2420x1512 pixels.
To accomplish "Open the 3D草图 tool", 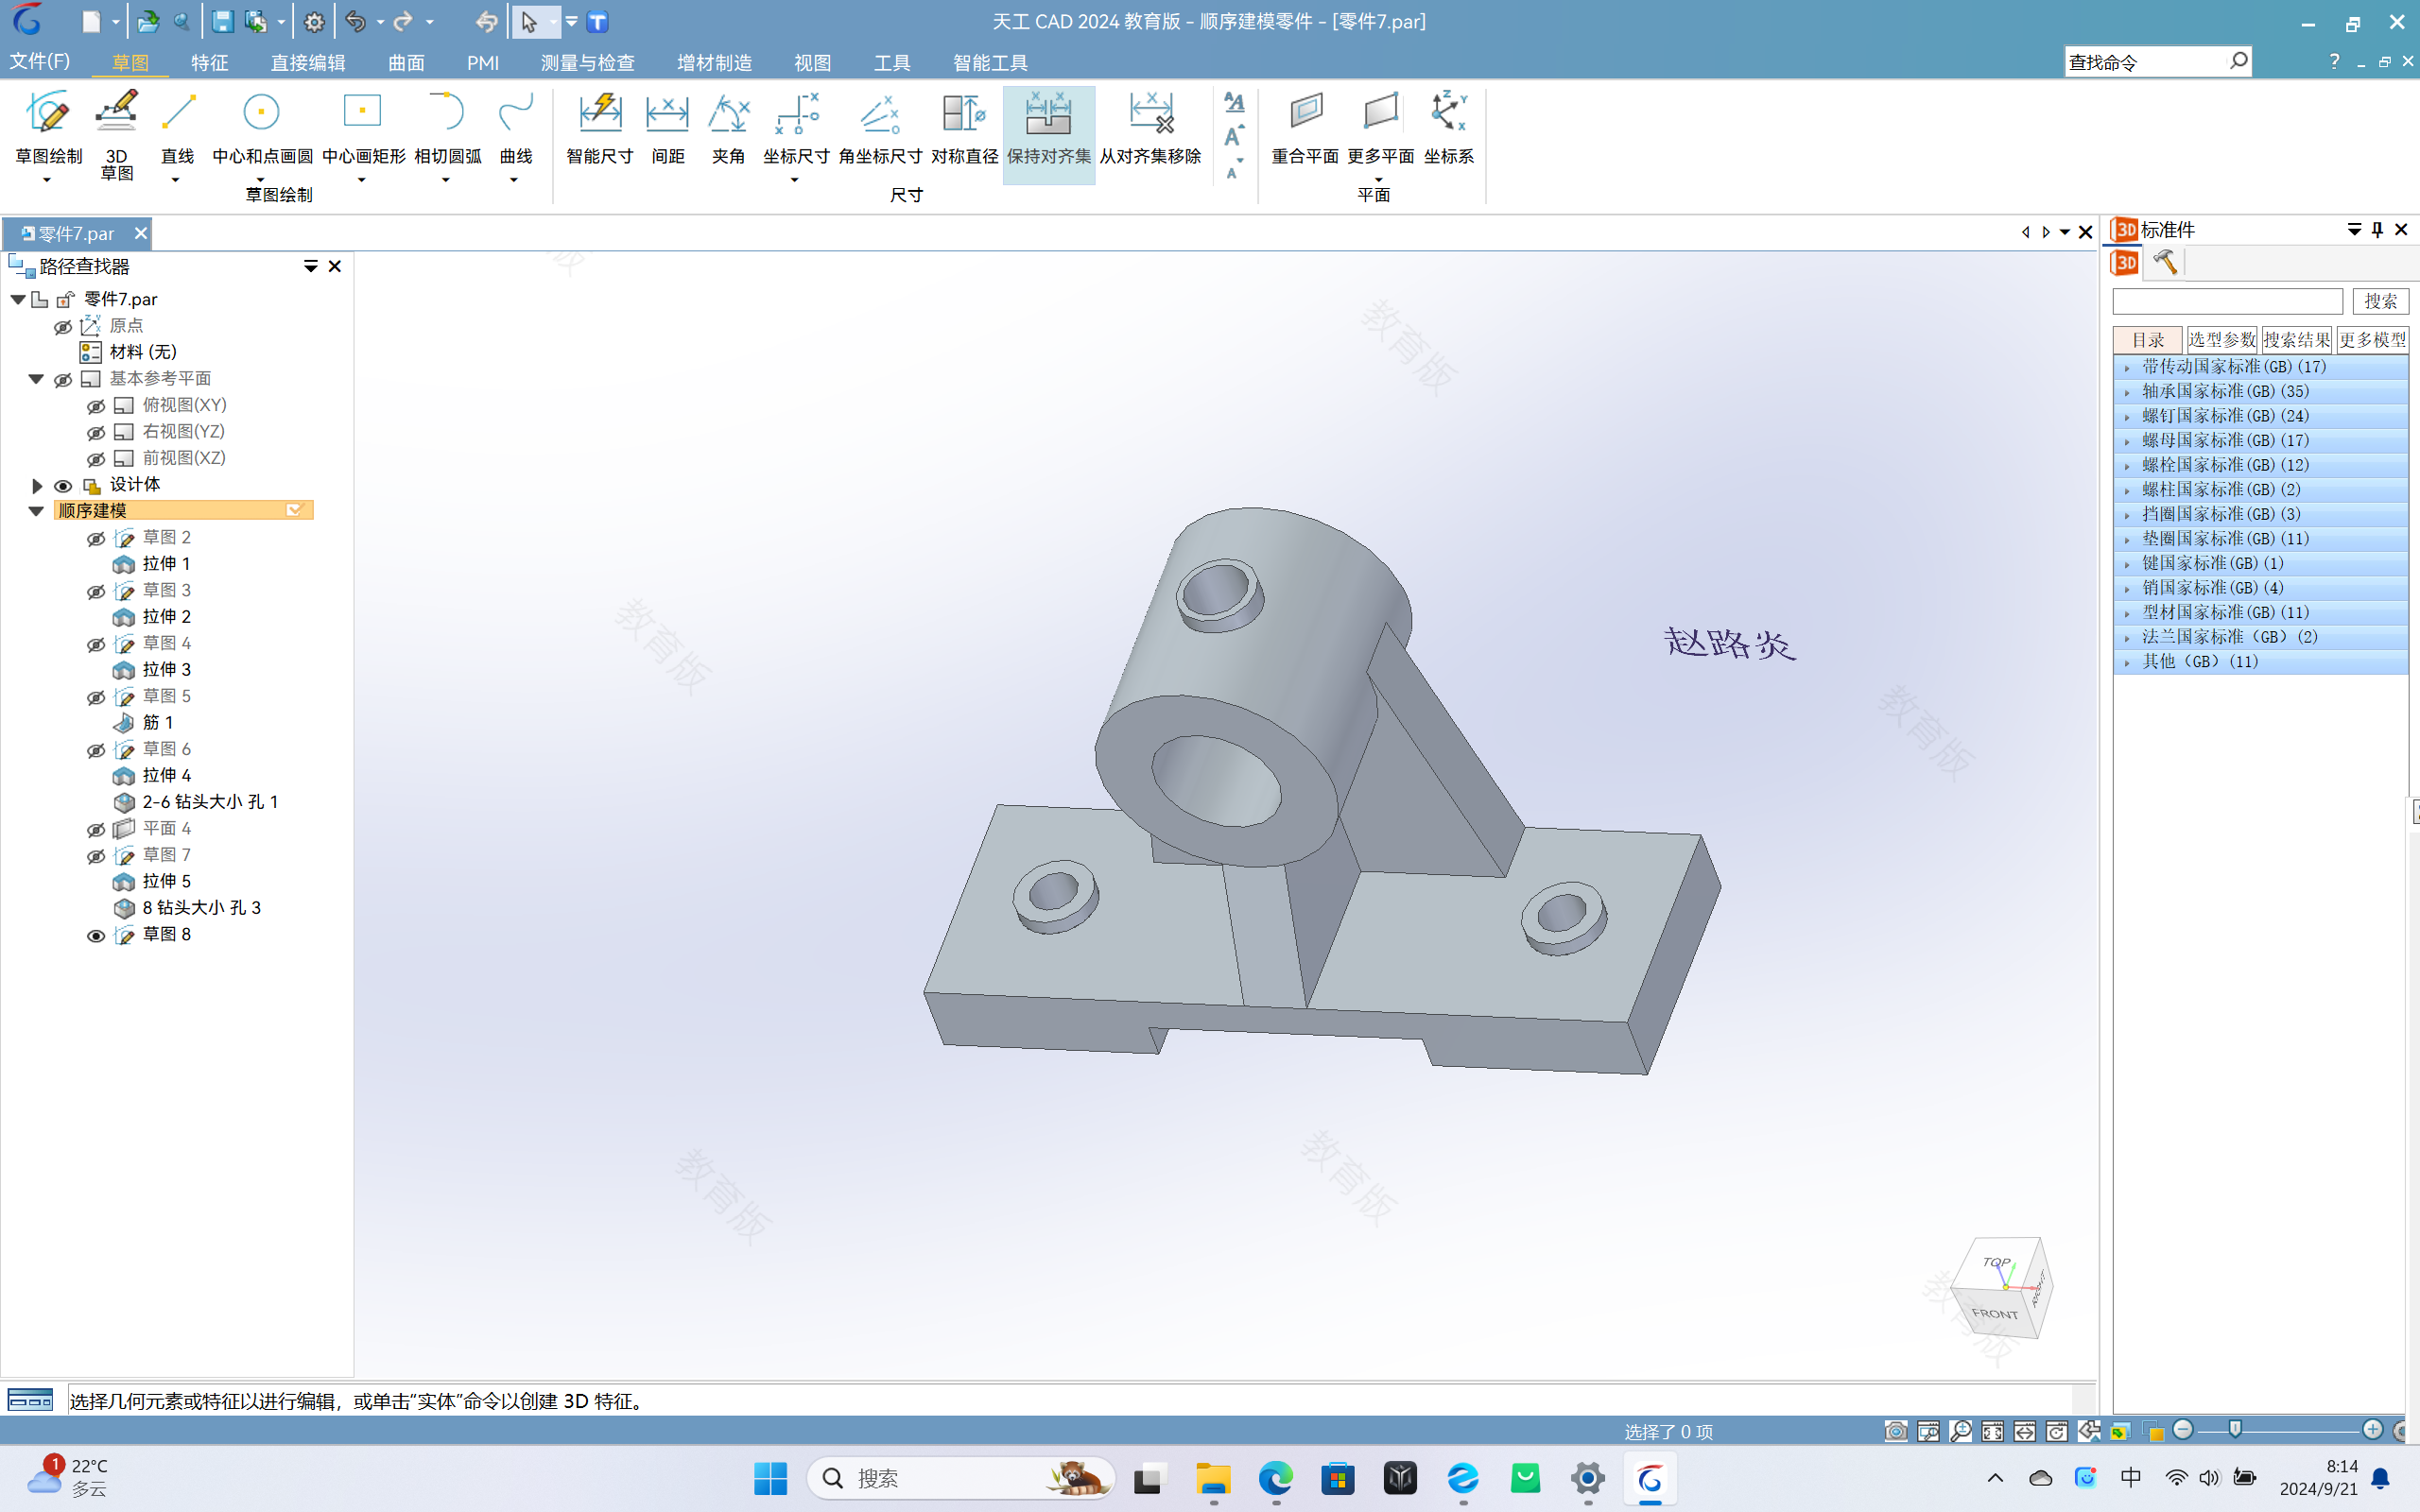I will click(x=116, y=134).
